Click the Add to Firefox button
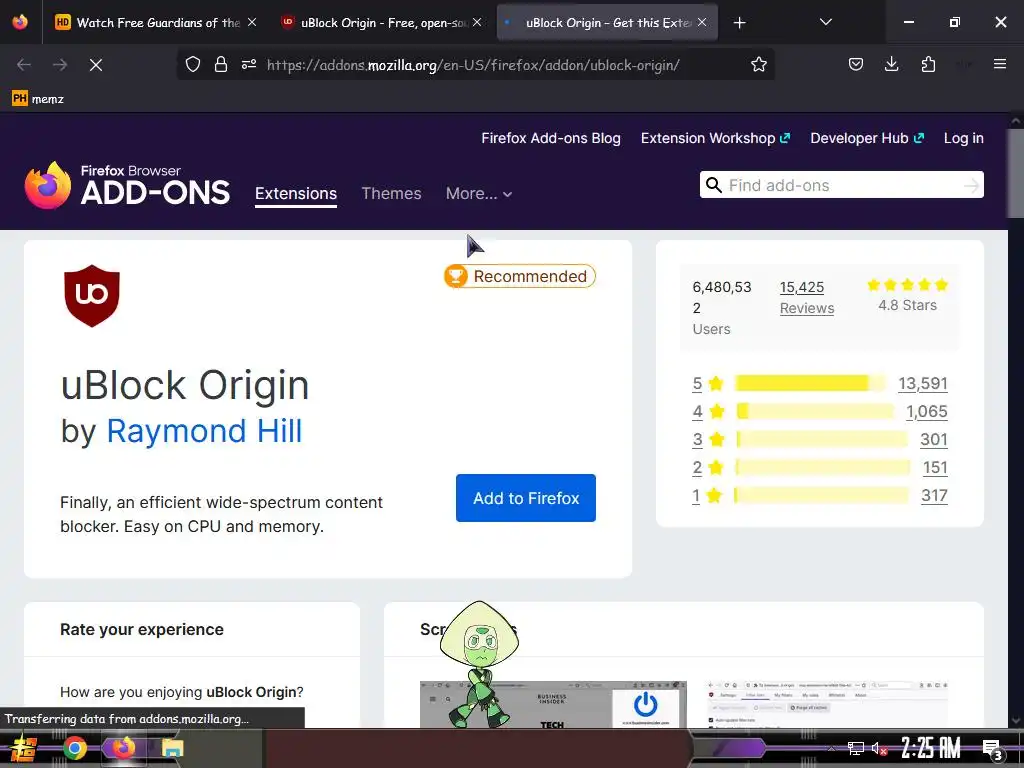Image resolution: width=1024 pixels, height=768 pixels. (x=526, y=498)
